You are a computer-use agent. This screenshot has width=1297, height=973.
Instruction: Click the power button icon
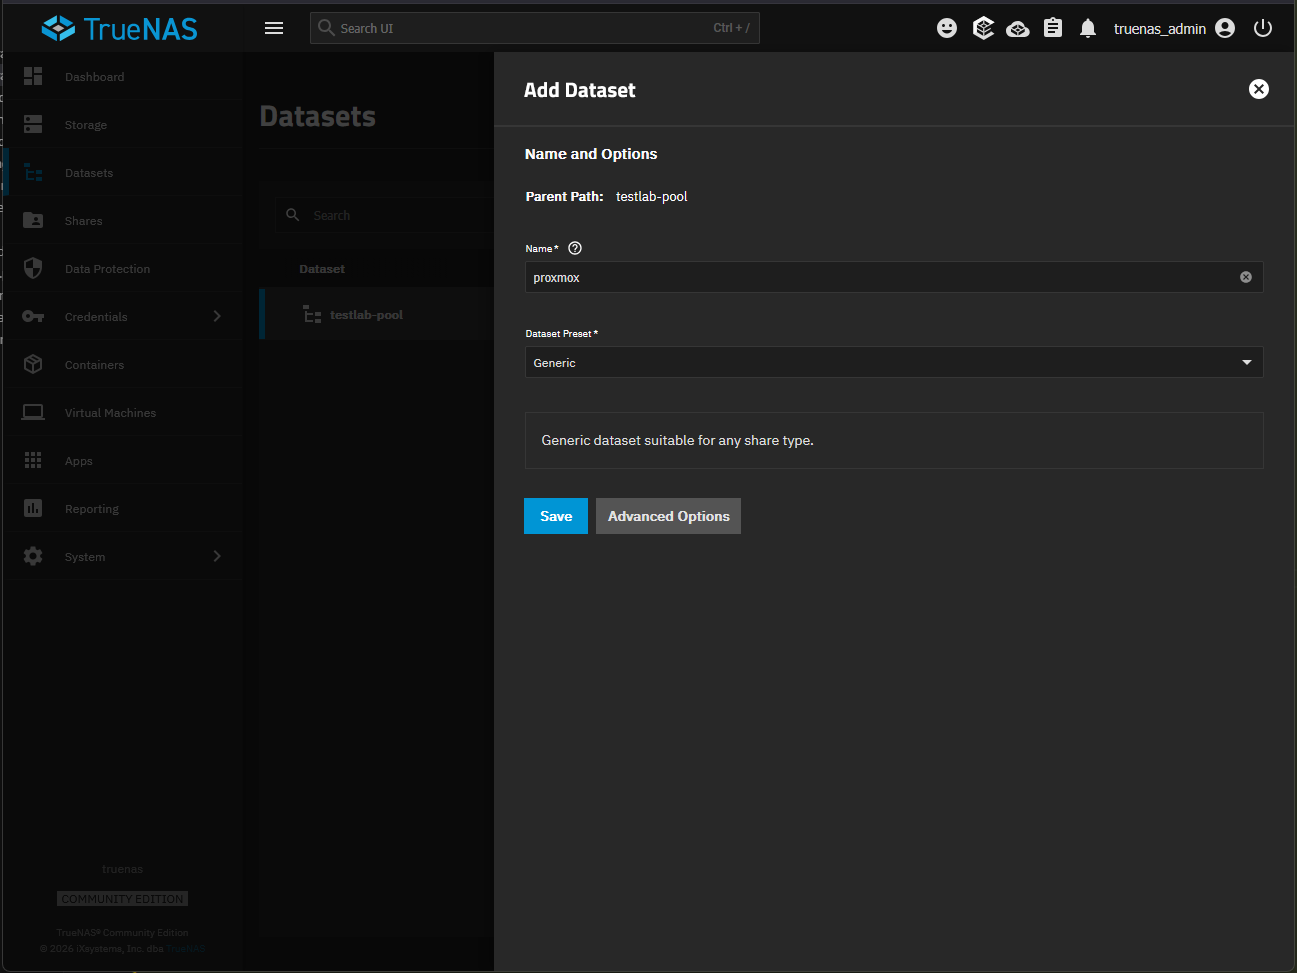tap(1263, 28)
